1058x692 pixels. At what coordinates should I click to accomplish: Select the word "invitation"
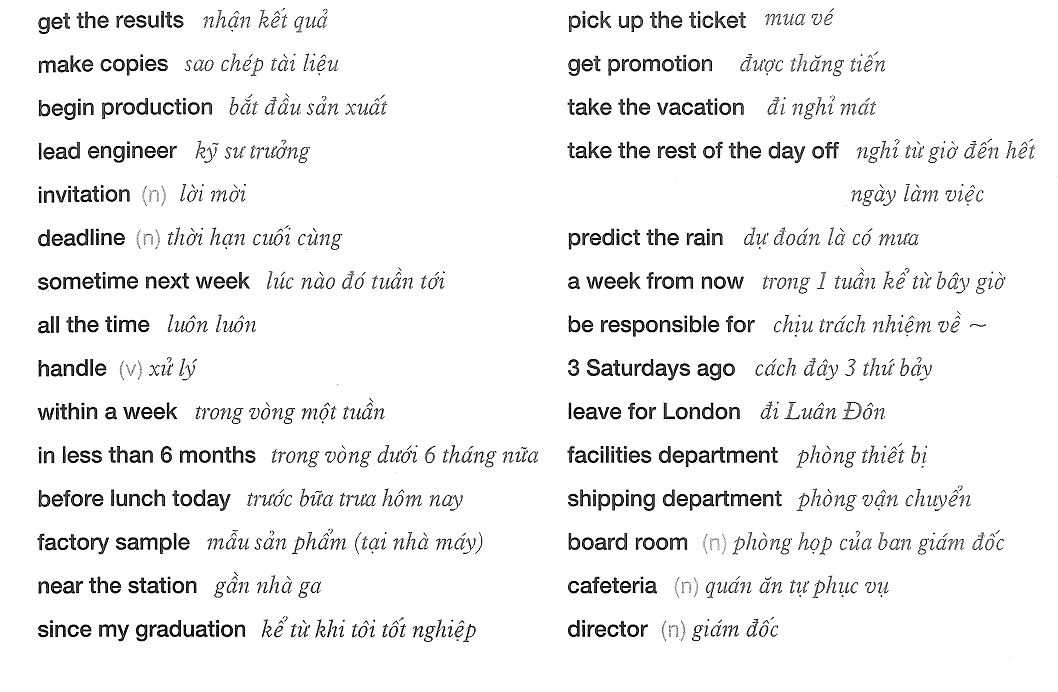(x=84, y=194)
